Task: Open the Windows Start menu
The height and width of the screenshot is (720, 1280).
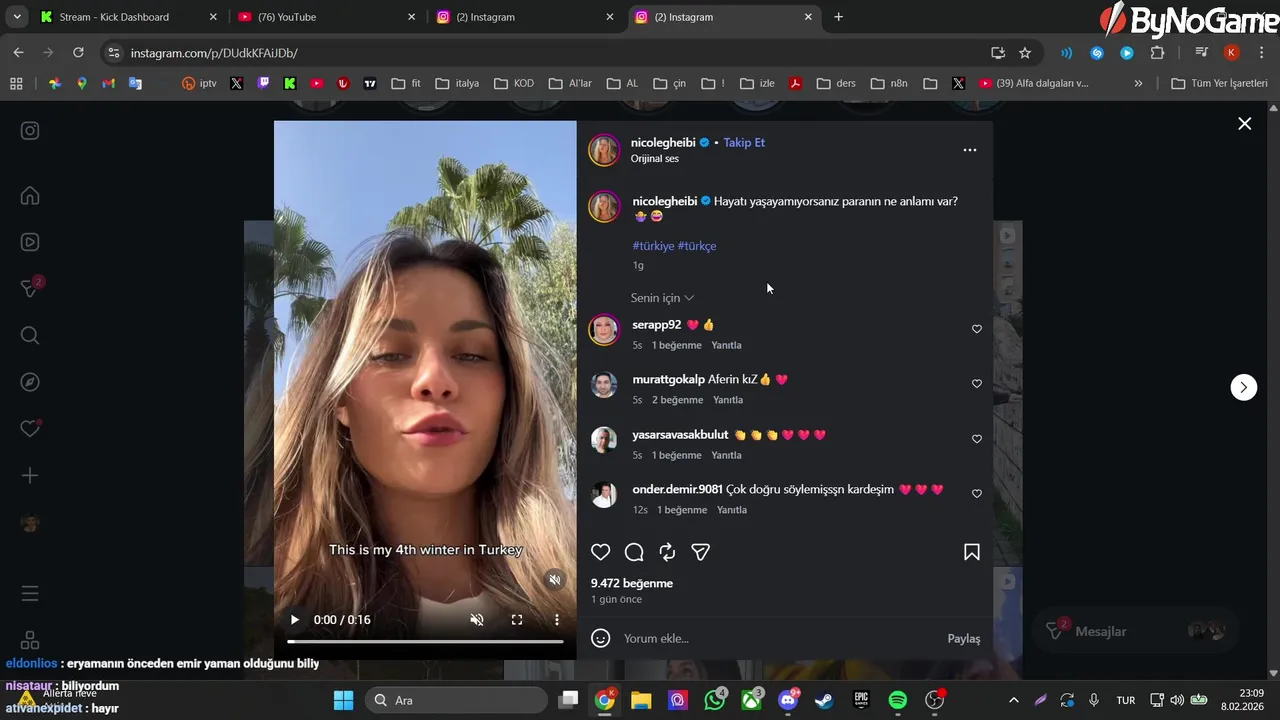Action: [343, 700]
